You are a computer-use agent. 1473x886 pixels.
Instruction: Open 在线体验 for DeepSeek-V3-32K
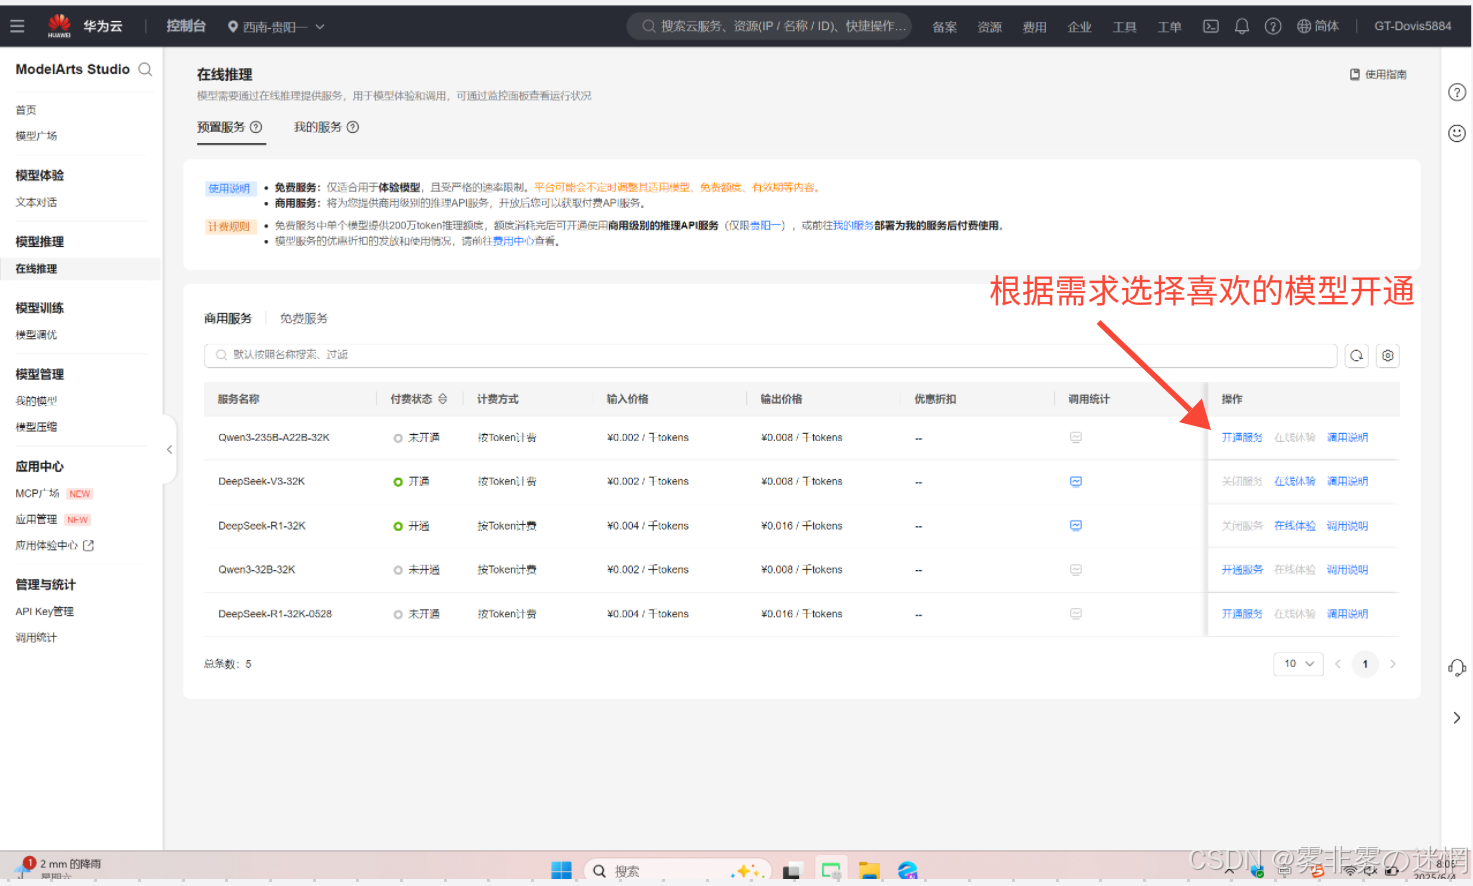[1295, 482]
